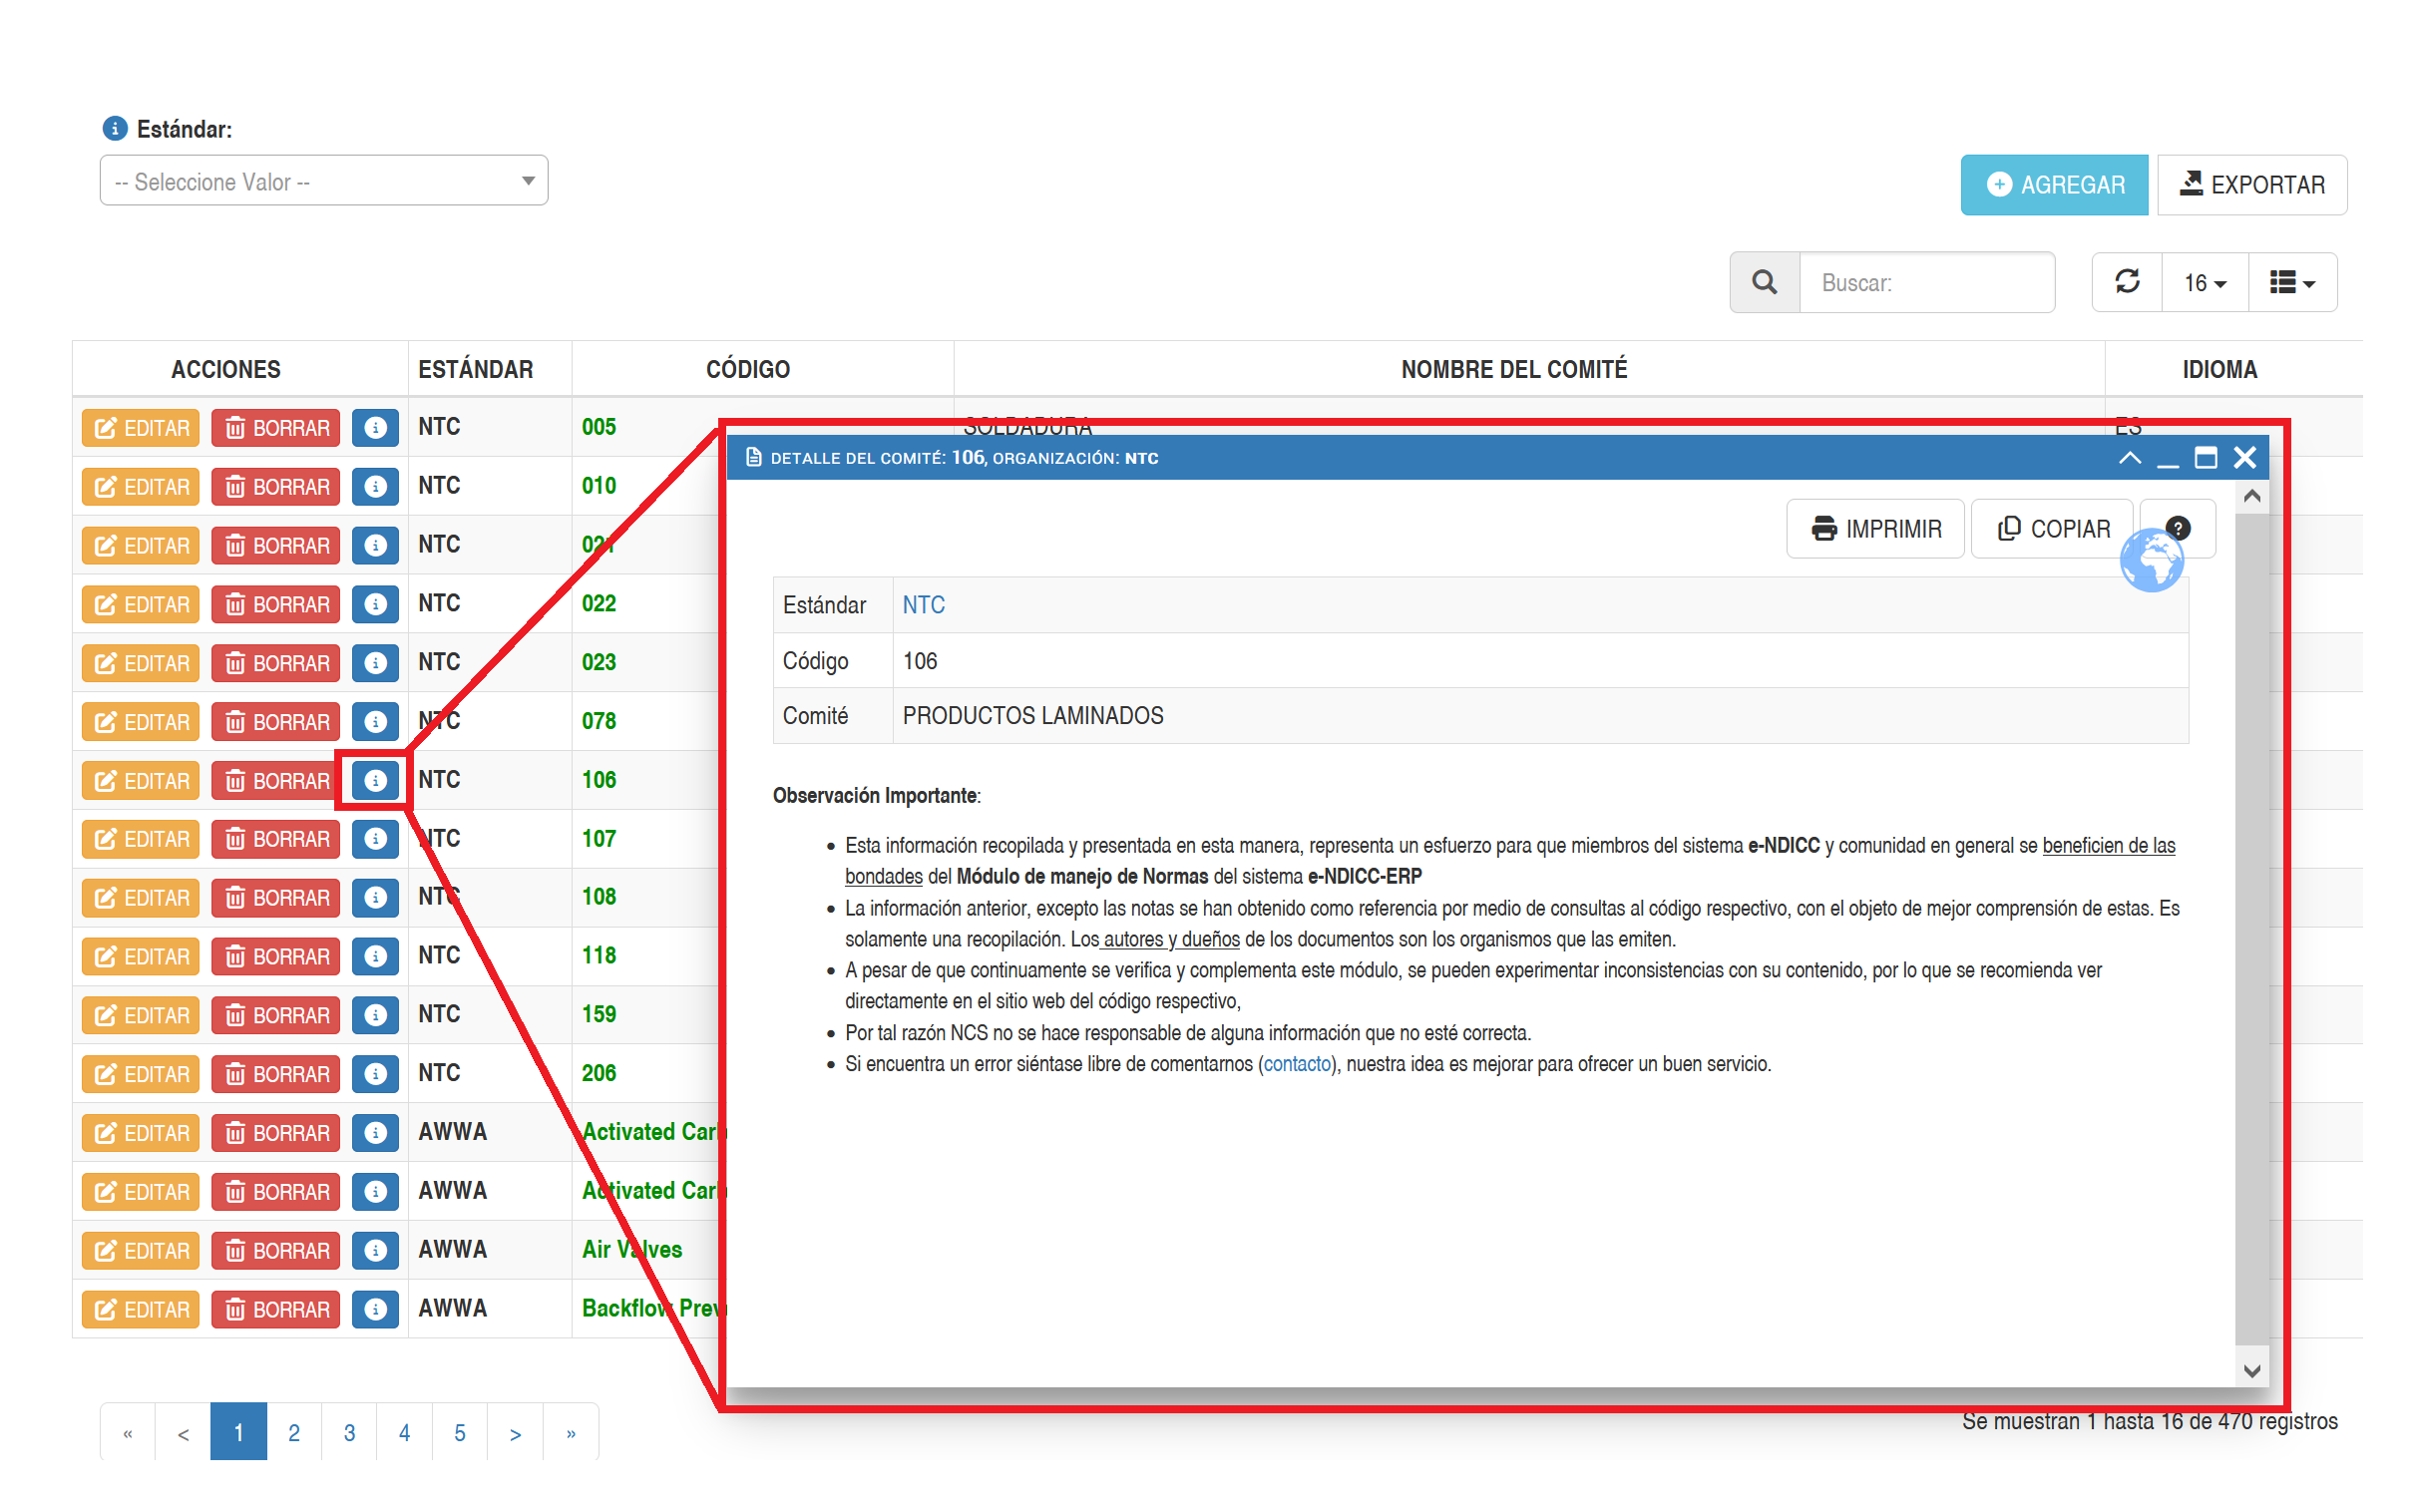This screenshot has width=2412, height=1512.
Task: Click the globe icon in dialog
Action: point(2151,562)
